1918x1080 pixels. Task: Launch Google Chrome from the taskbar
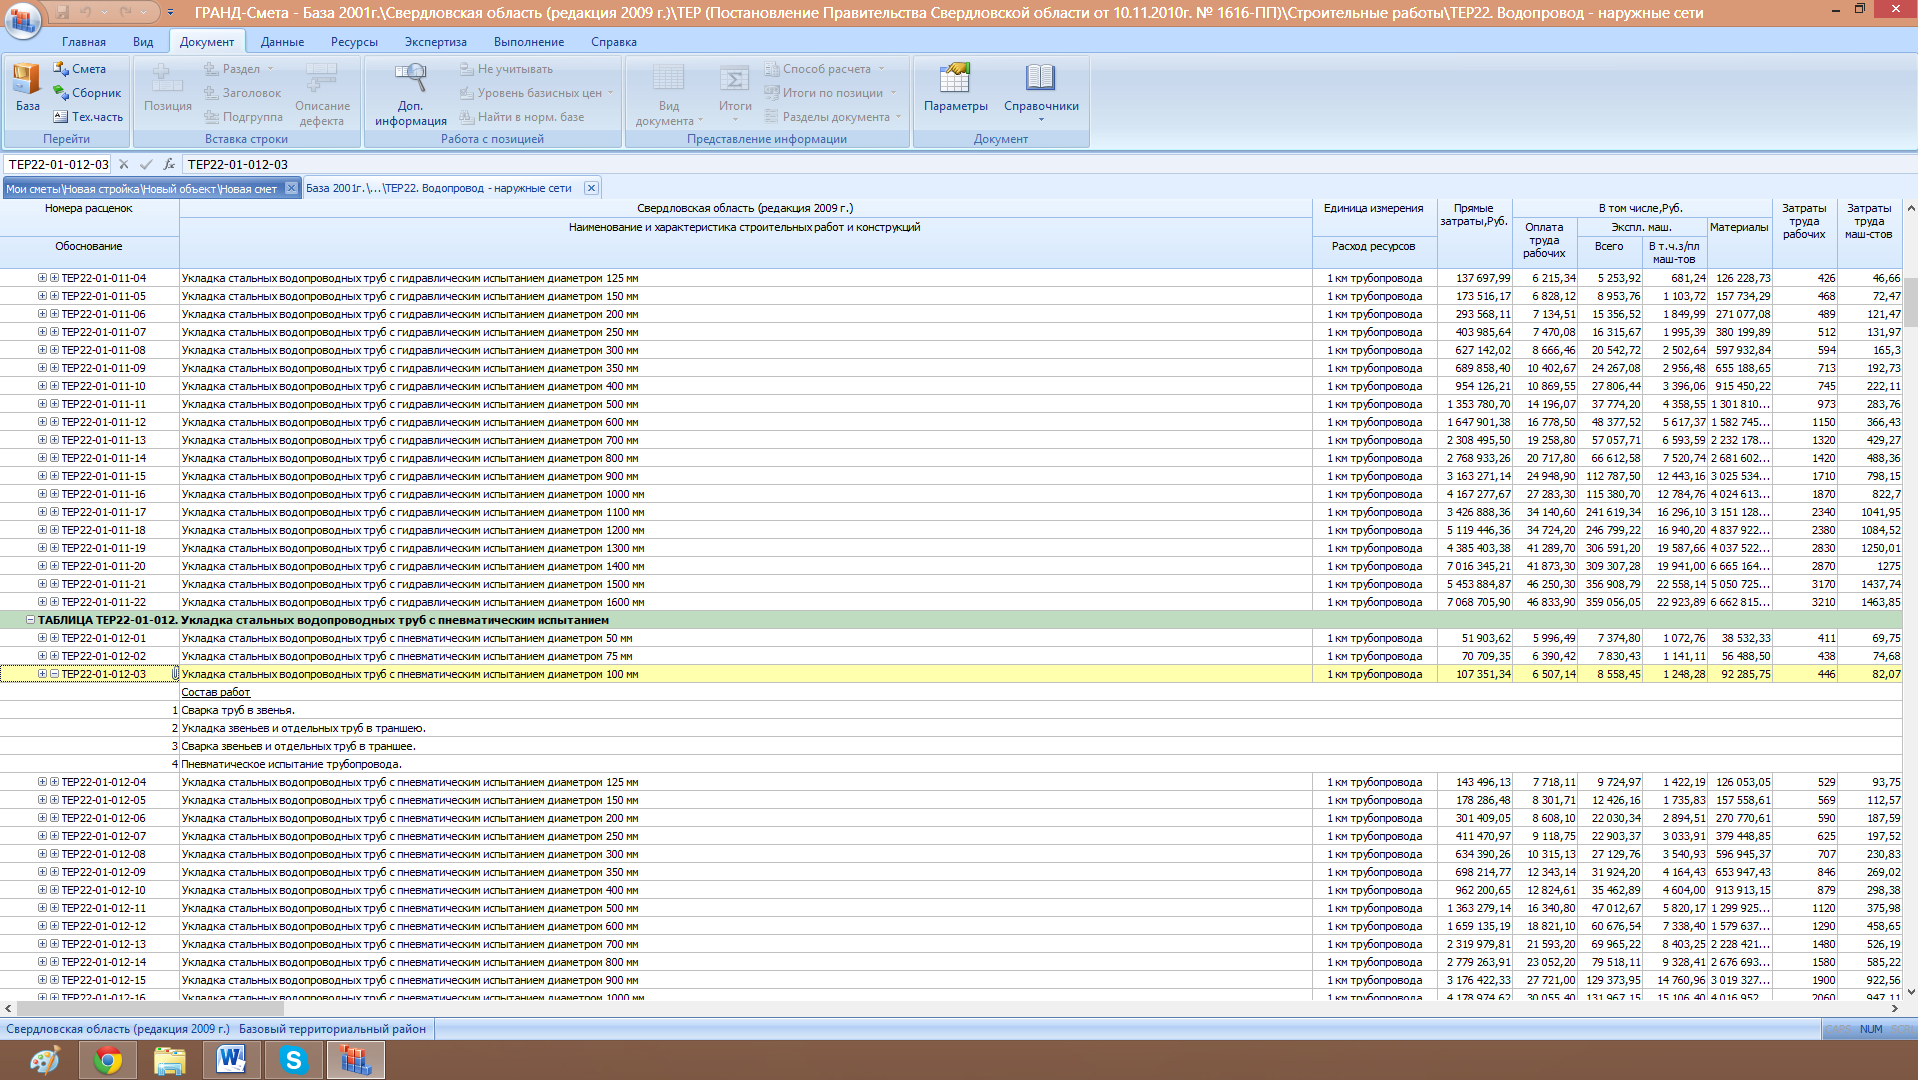tap(108, 1060)
